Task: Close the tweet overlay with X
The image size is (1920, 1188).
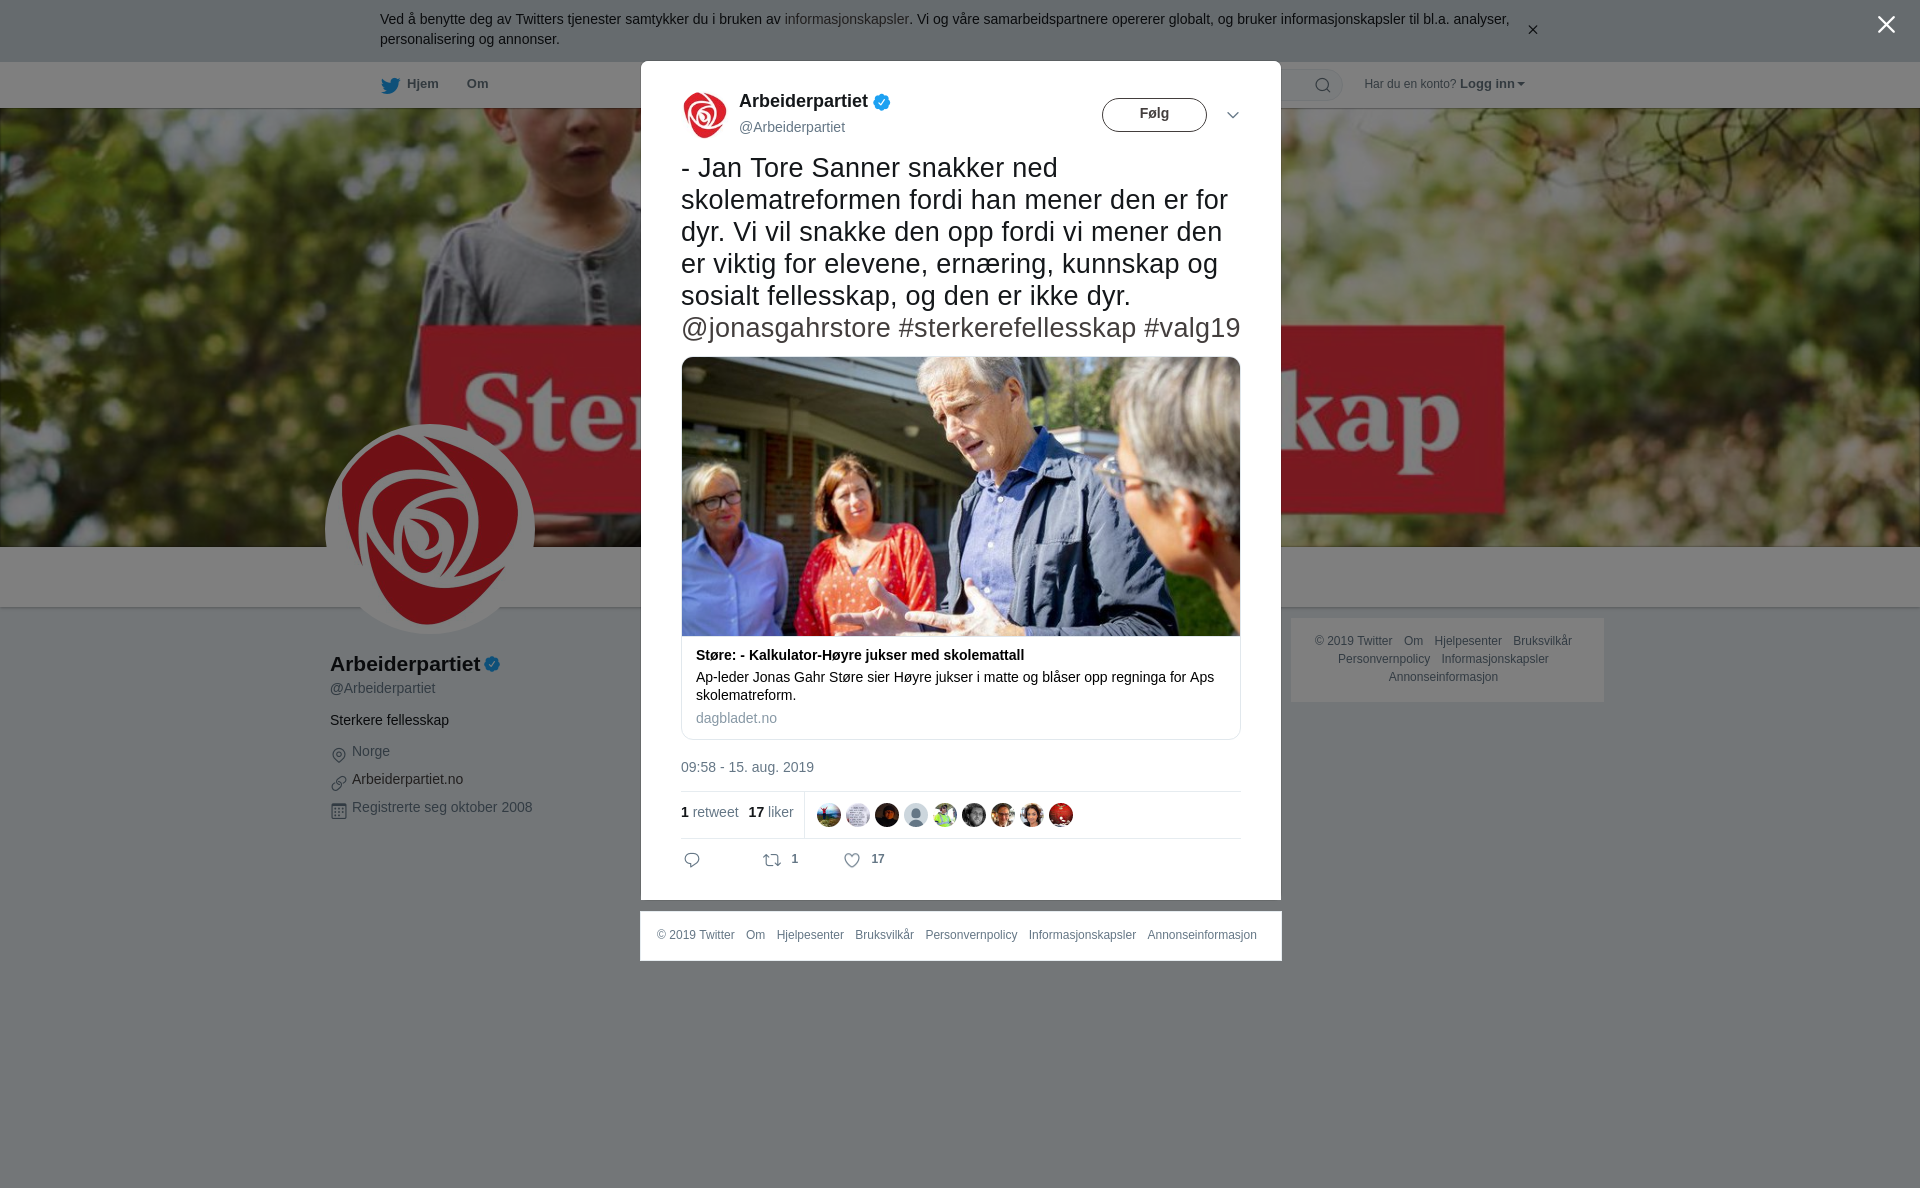Action: point(1886,24)
